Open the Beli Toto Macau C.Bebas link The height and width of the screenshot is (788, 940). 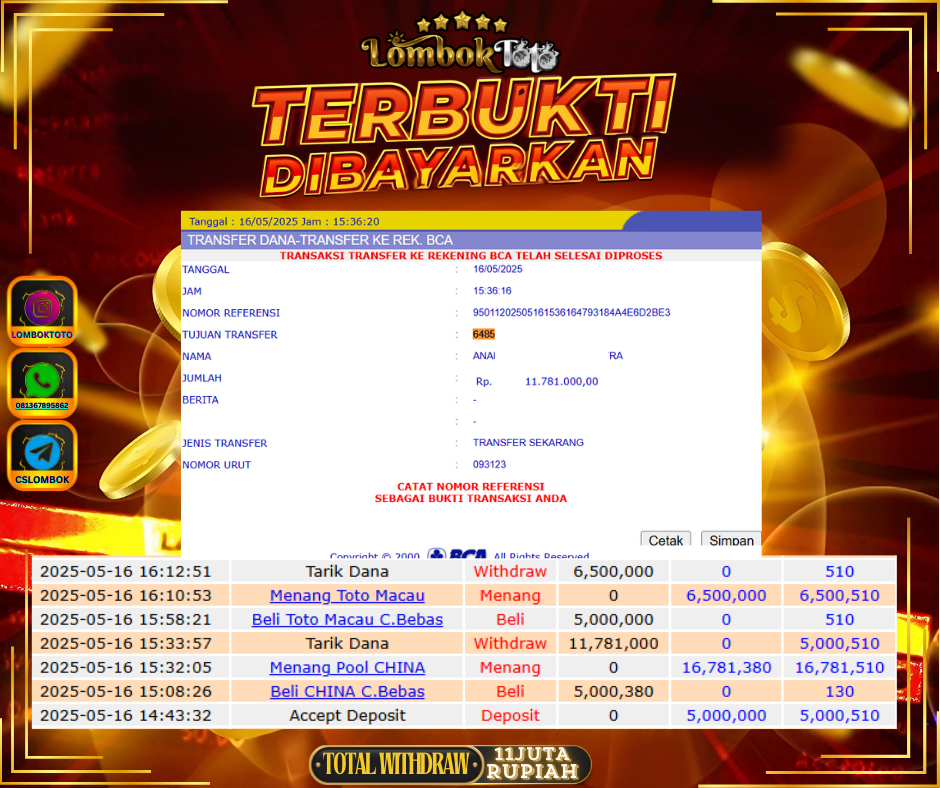tap(347, 620)
